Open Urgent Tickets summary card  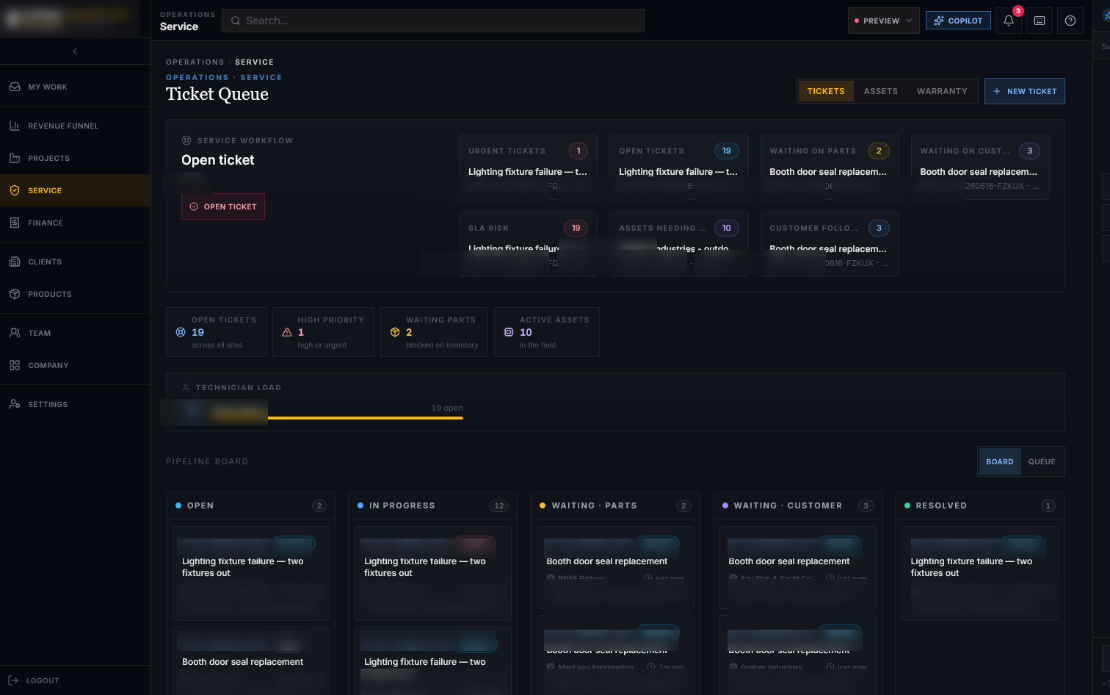(x=528, y=167)
